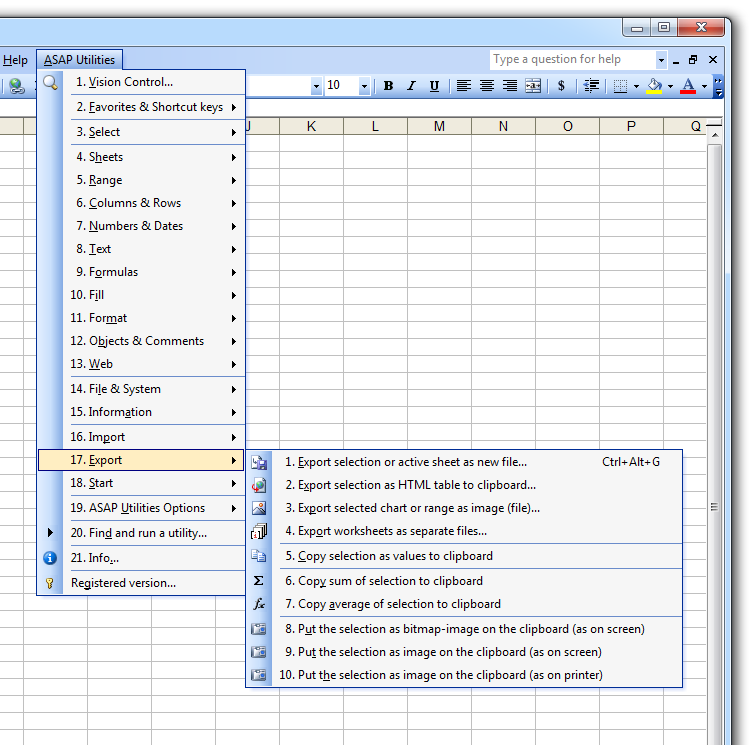Click the Font Color A icon
Viewport: 750px width, 745px height.
click(688, 86)
